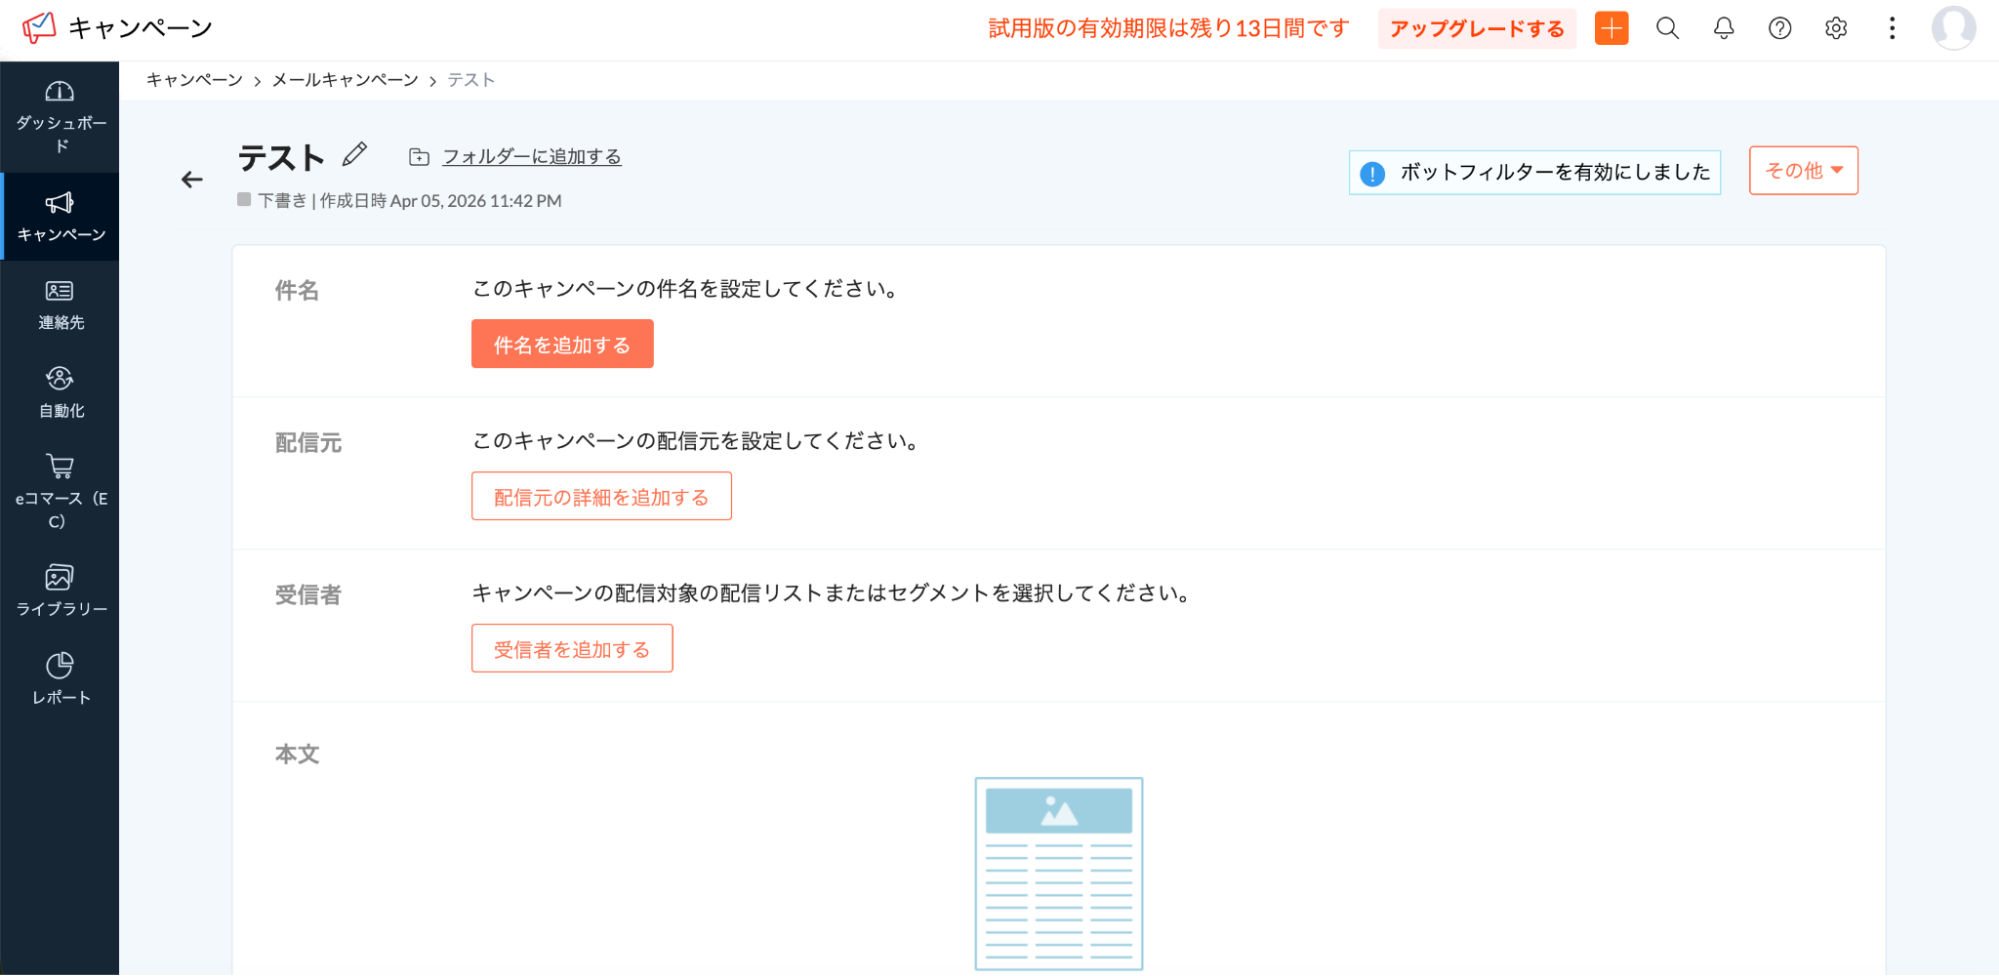Open the help question mark icon
This screenshot has height=976, width=1999.
pyautogui.click(x=1779, y=28)
